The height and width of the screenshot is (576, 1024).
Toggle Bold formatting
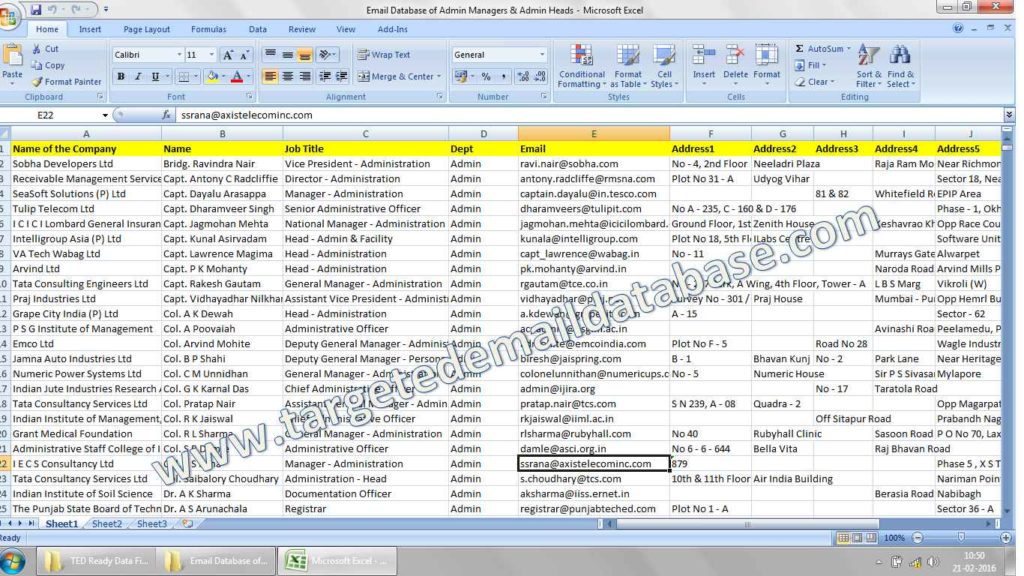pos(121,76)
